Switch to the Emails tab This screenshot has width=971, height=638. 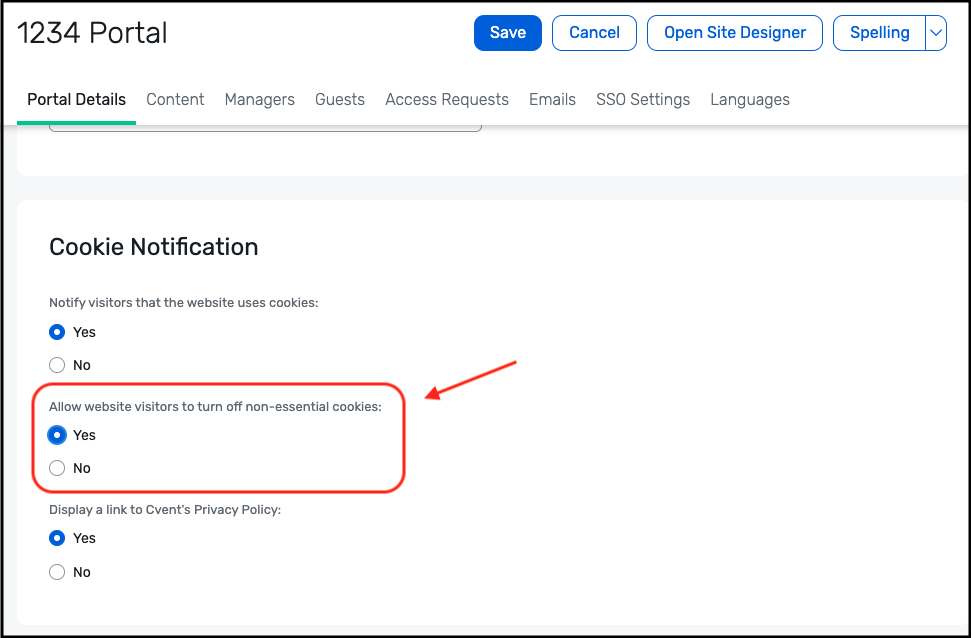[552, 100]
